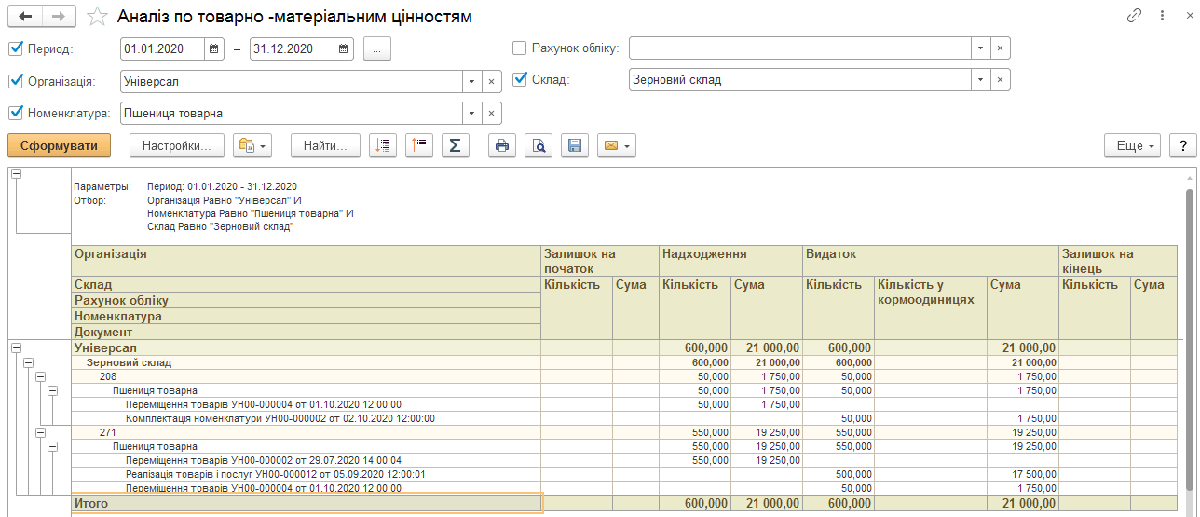1200x517 pixels.
Task: Collapse the report parameters header group
Action: click(15, 175)
